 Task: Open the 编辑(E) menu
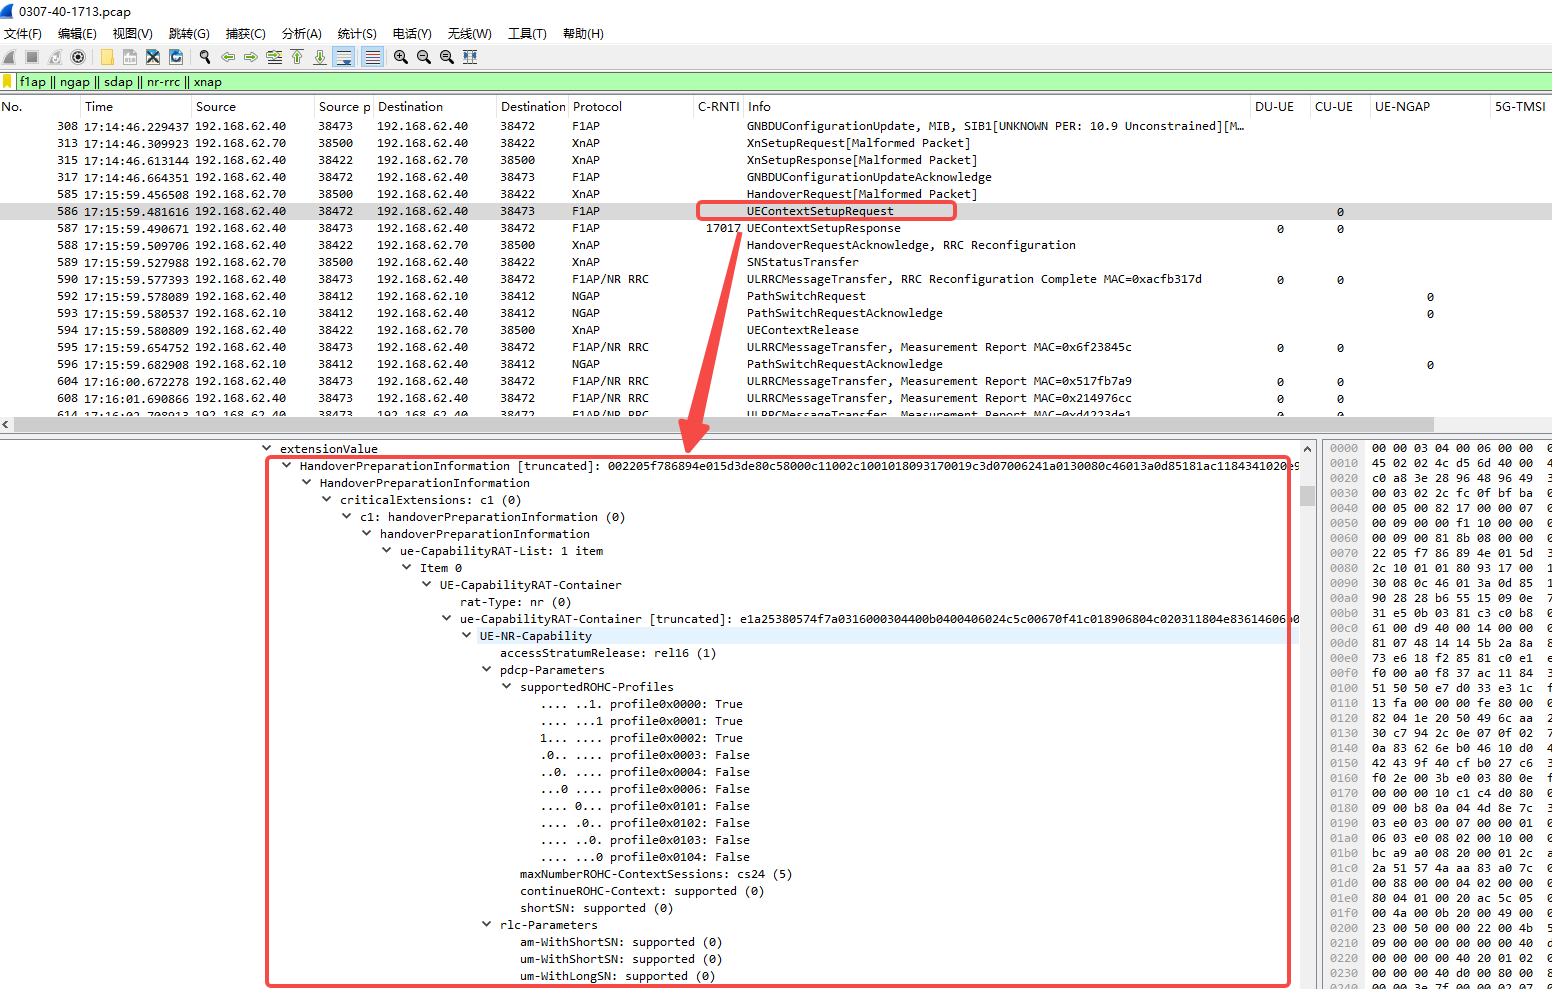[x=77, y=34]
